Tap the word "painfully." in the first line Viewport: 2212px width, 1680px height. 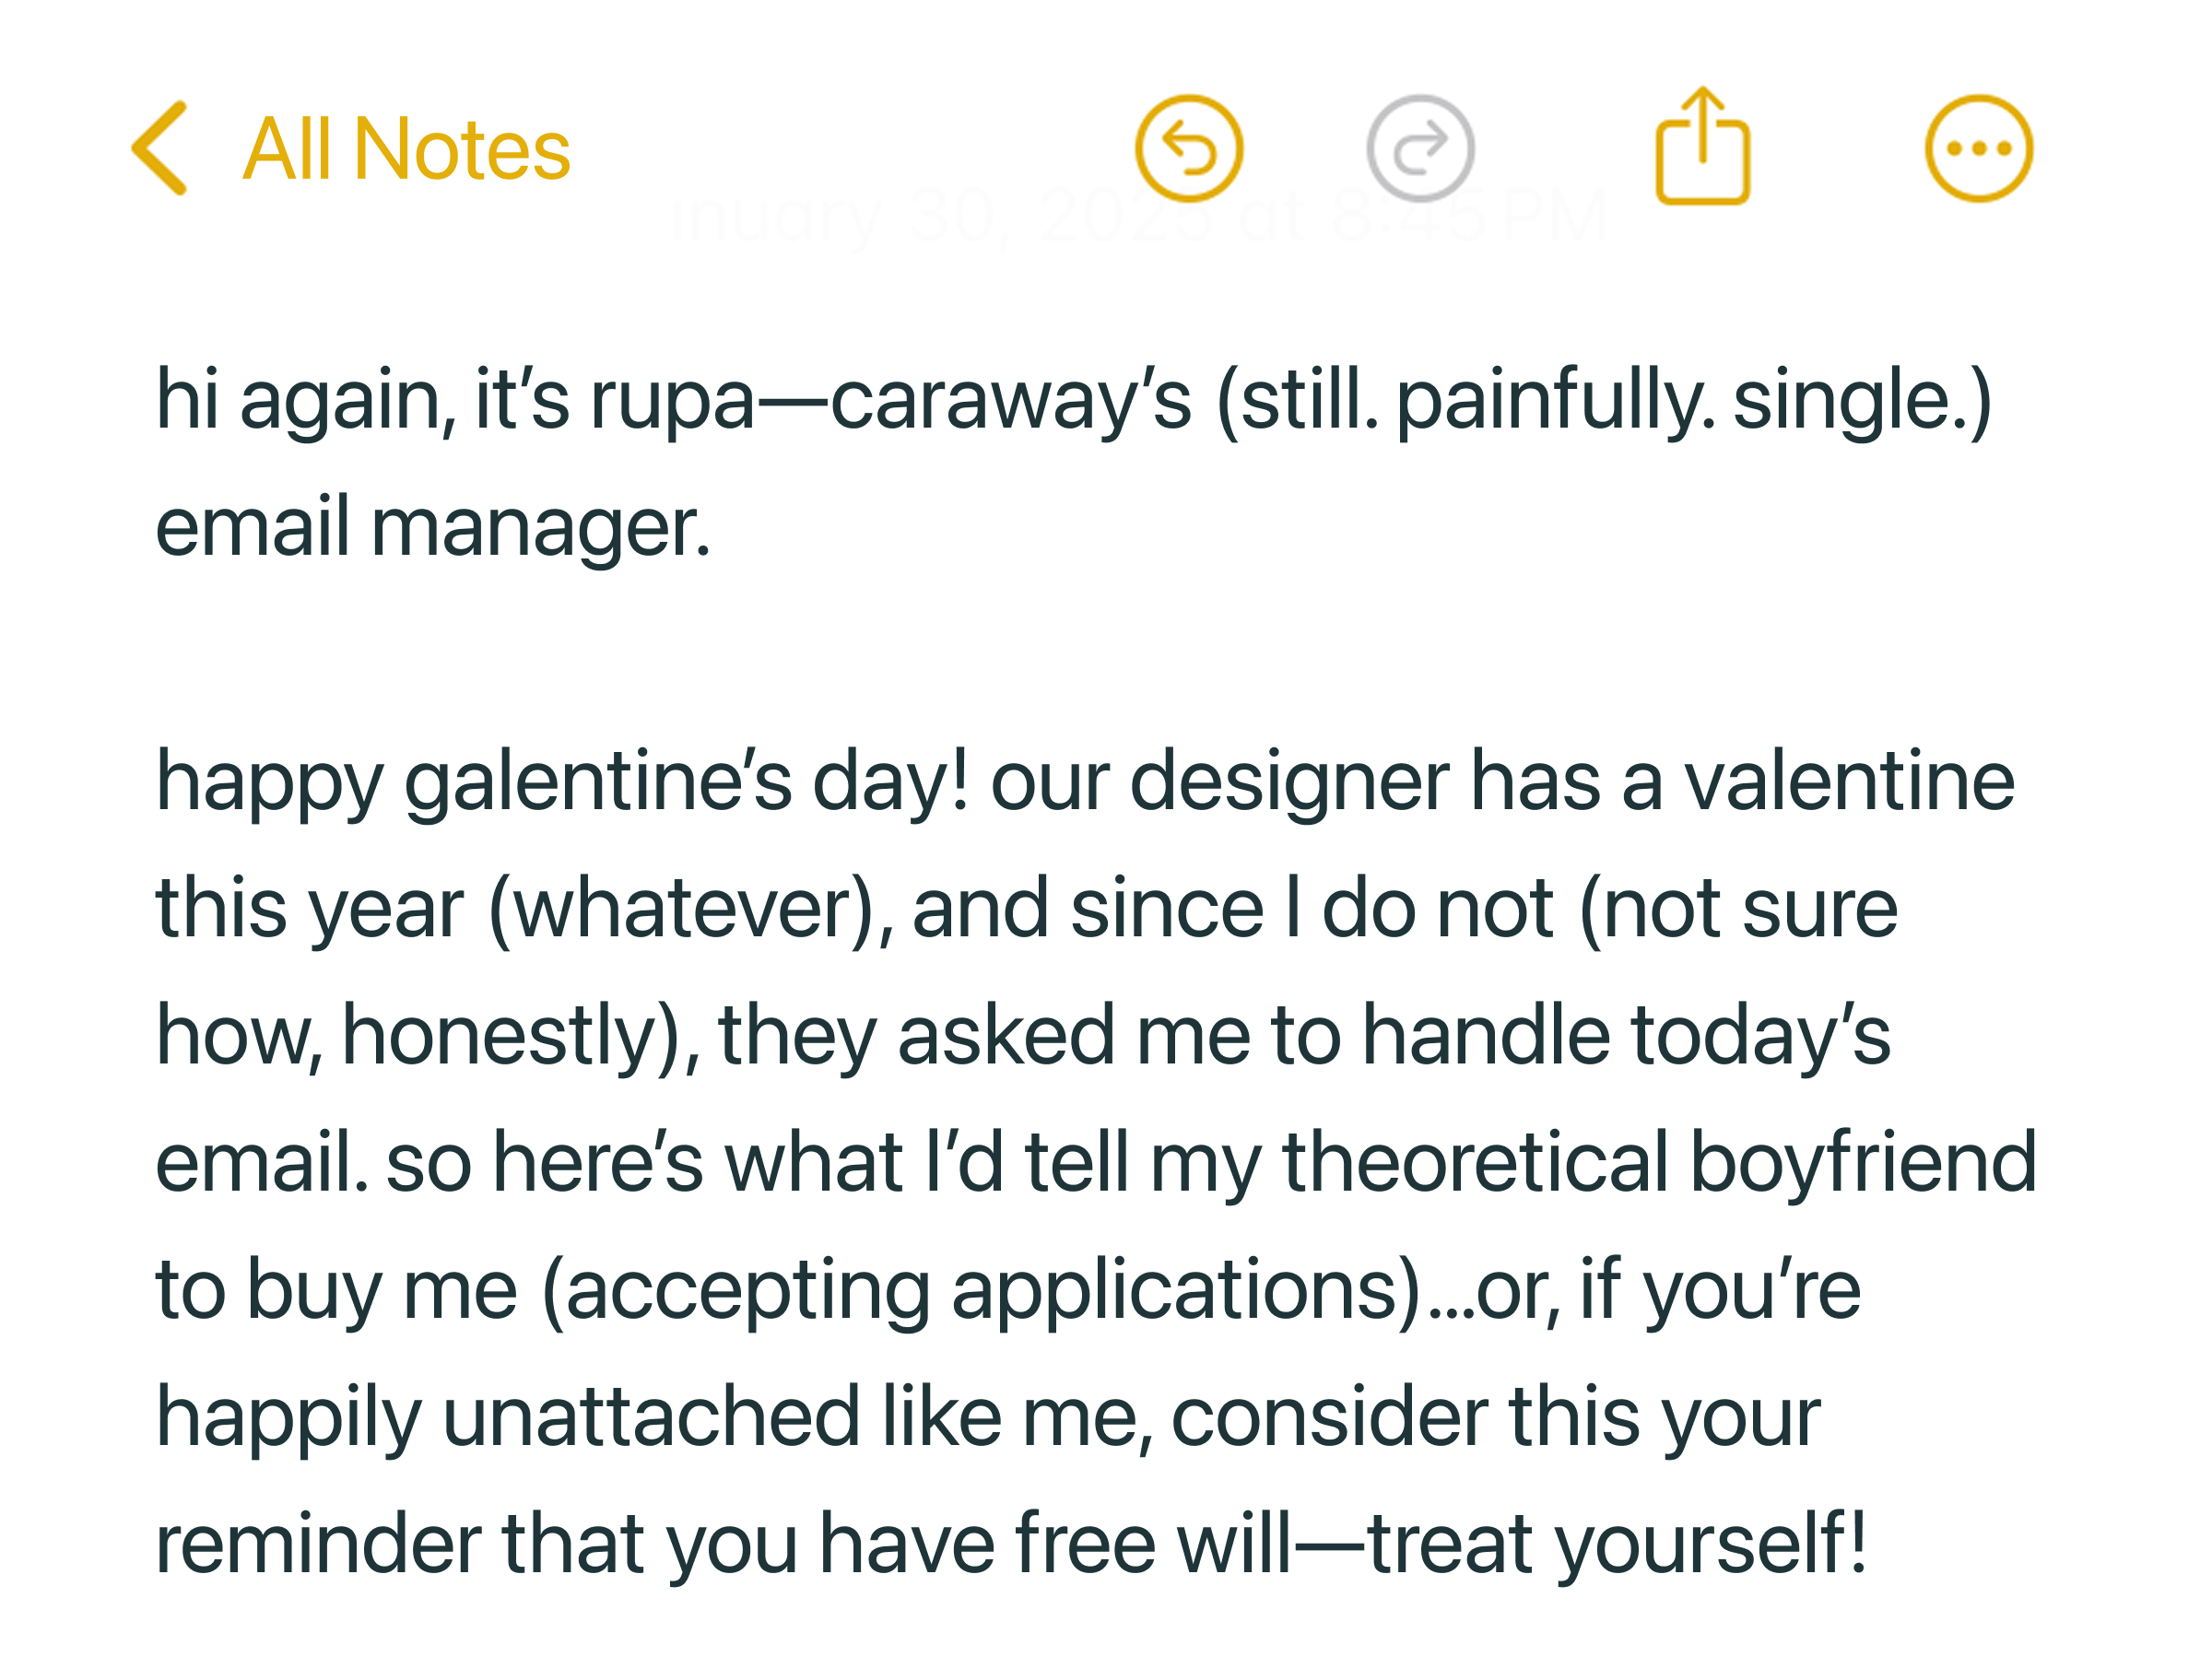click(x=1555, y=402)
